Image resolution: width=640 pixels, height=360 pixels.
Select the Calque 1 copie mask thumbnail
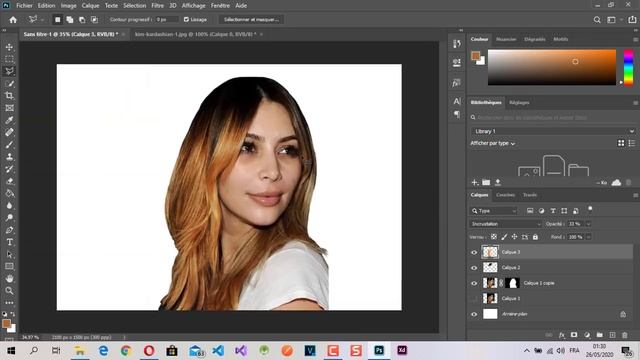pos(512,283)
